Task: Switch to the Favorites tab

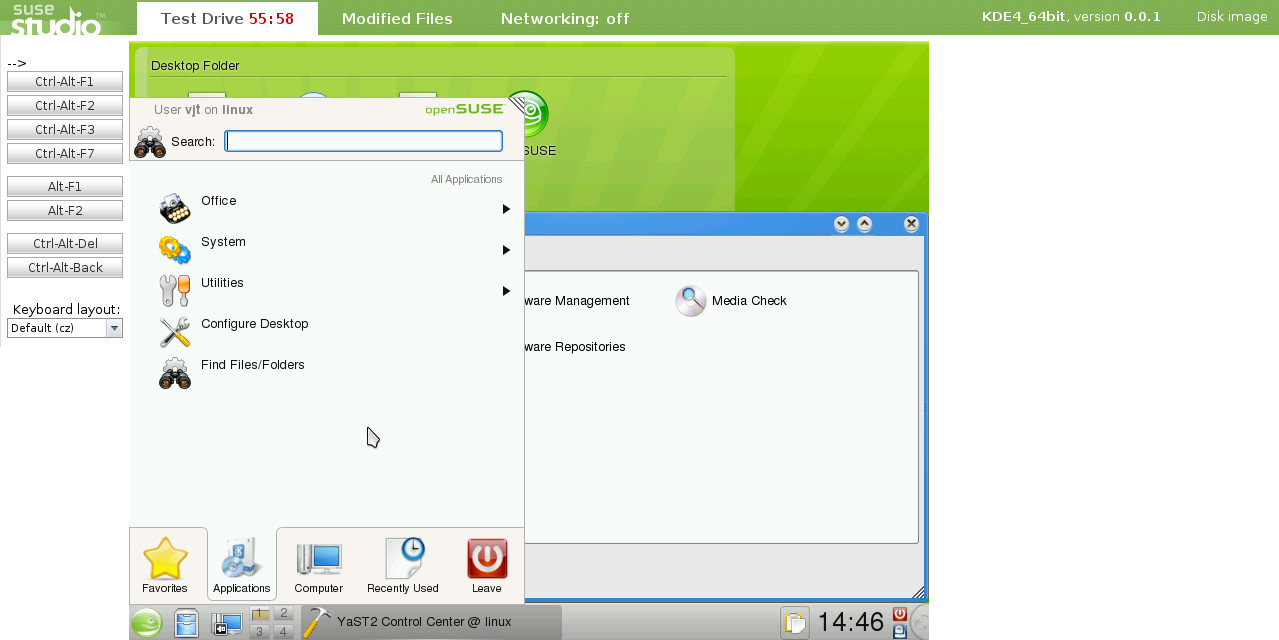Action: point(165,565)
